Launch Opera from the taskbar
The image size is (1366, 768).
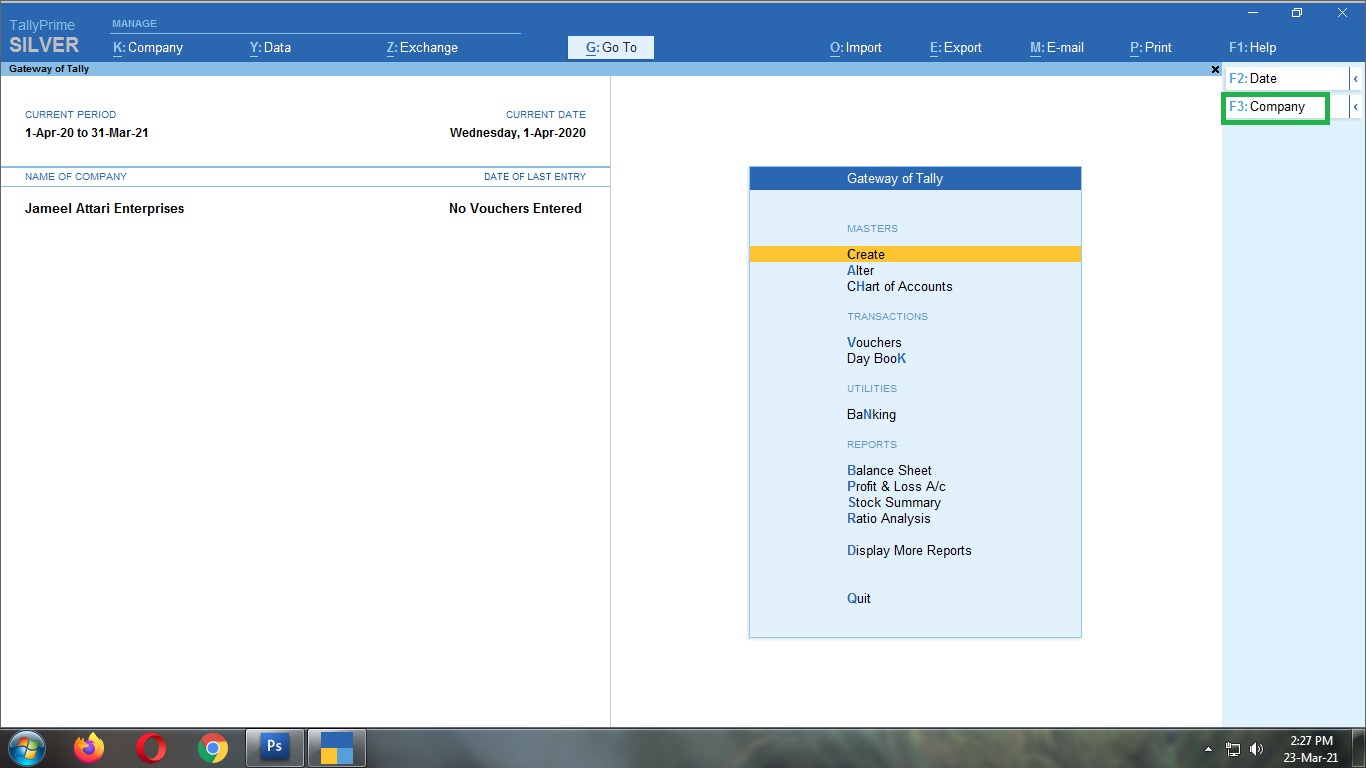tap(151, 748)
